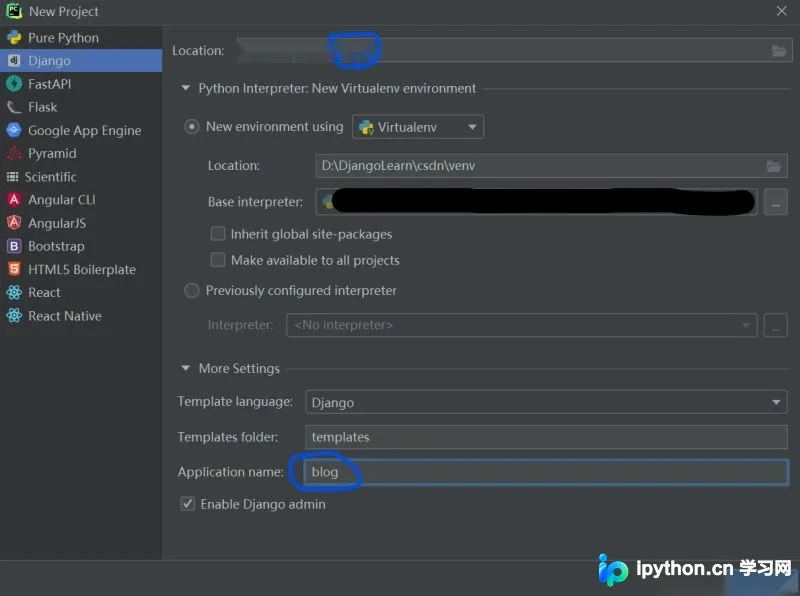This screenshot has height=596, width=800.
Task: Collapse the Python Interpreter section
Action: coord(186,88)
